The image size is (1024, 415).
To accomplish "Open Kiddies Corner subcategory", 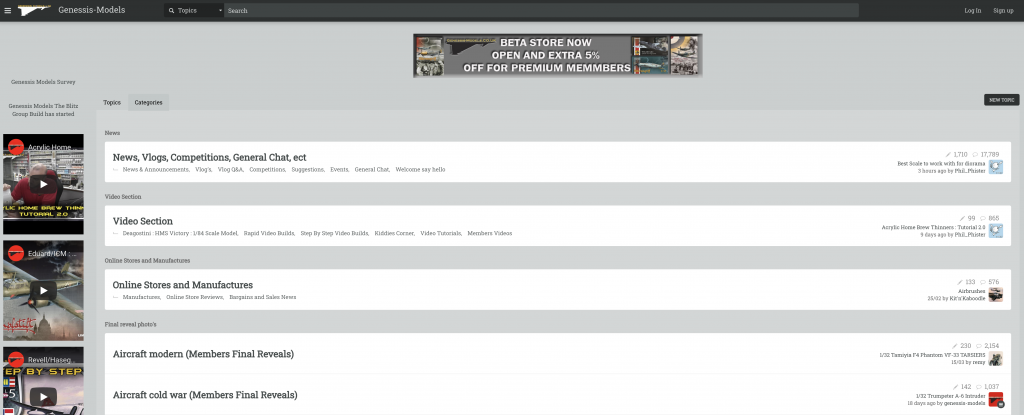I will 394,233.
